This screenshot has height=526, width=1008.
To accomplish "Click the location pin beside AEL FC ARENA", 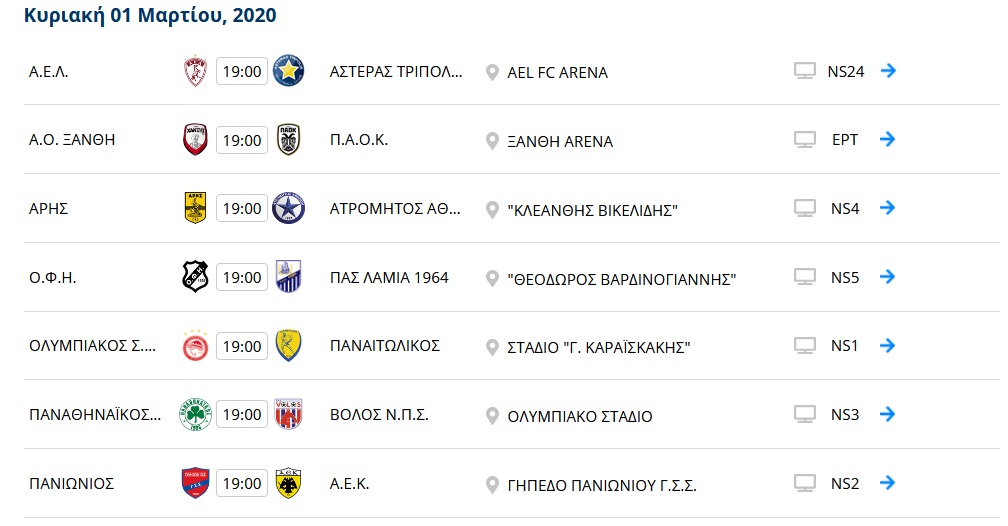I will coord(491,72).
